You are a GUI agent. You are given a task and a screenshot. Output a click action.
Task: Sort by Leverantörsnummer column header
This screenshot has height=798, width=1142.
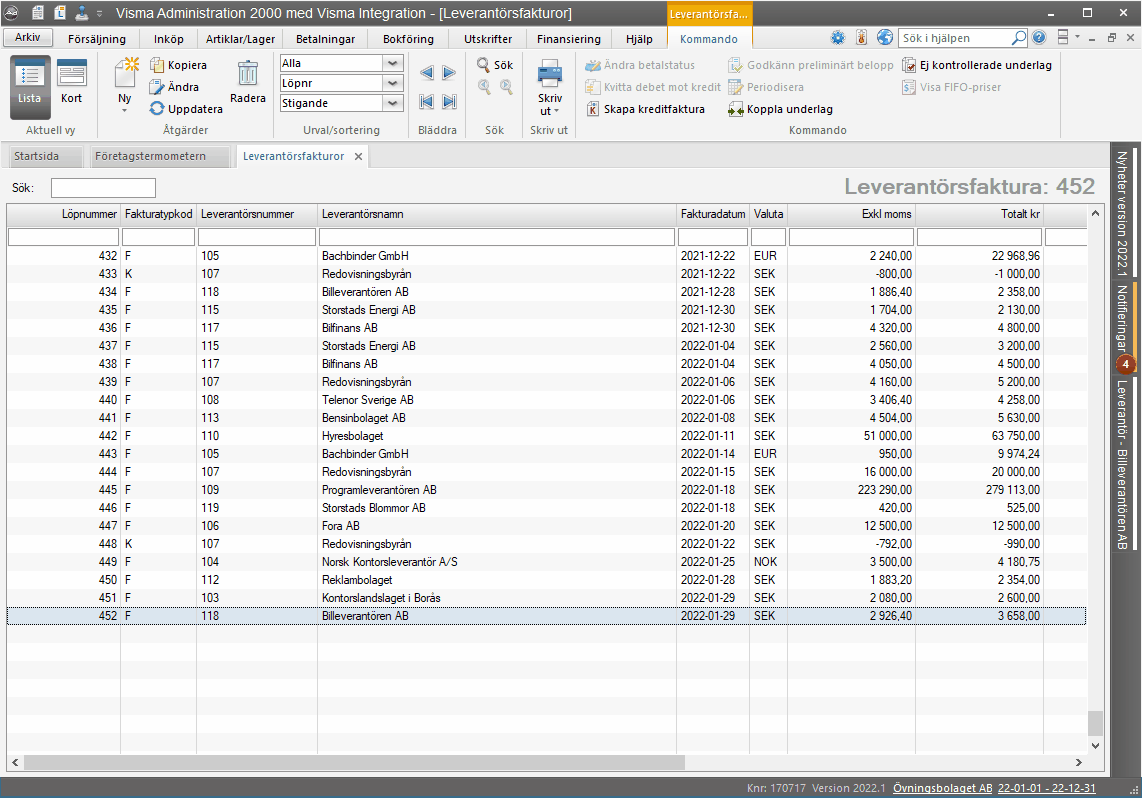pos(256,214)
